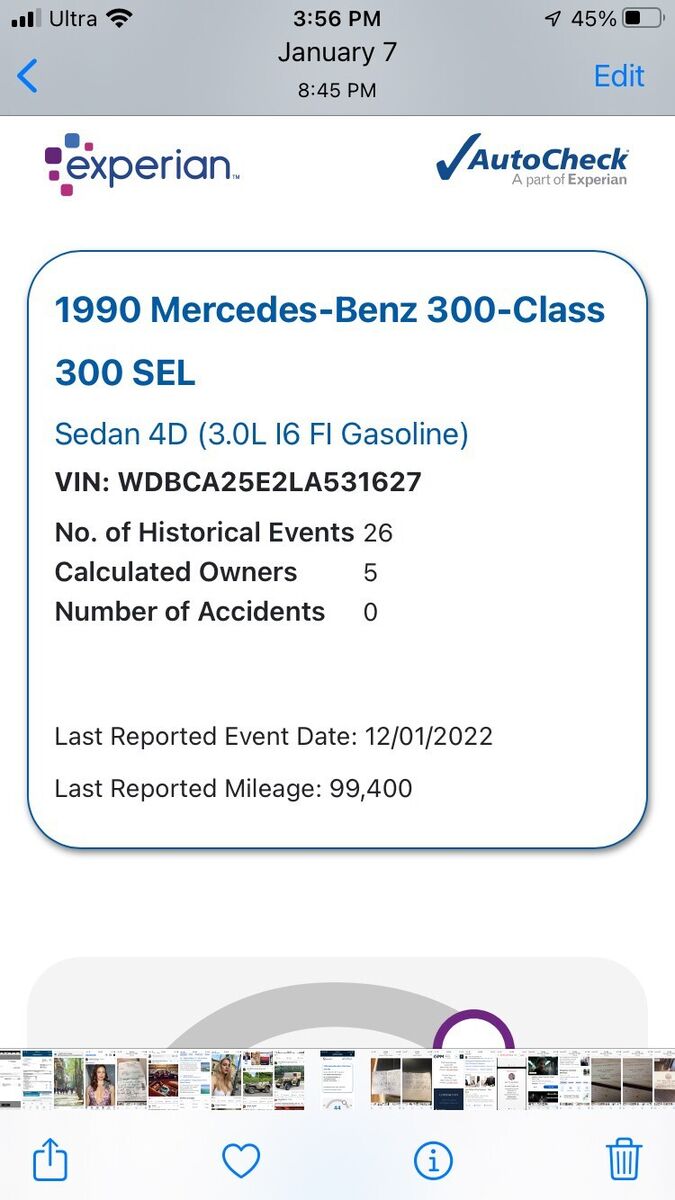
Task: Show photo info details
Action: [x=433, y=1160]
